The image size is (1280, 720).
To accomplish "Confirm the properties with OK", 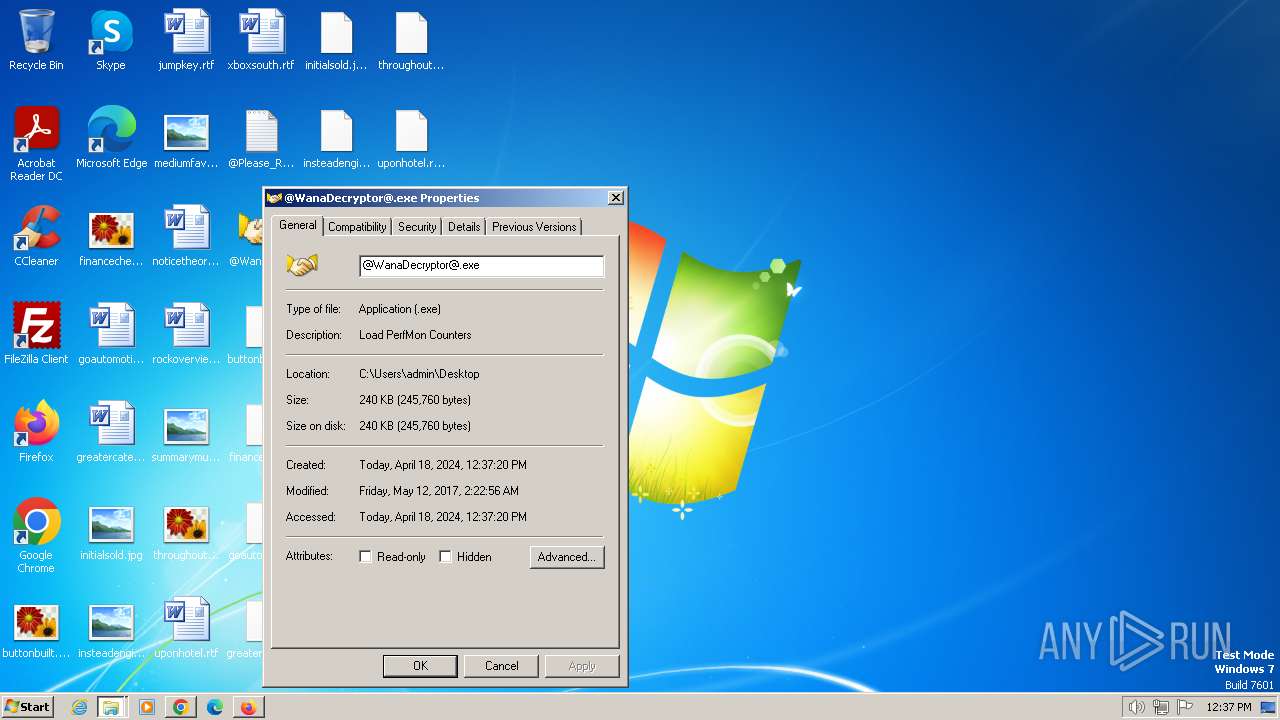I will (420, 666).
